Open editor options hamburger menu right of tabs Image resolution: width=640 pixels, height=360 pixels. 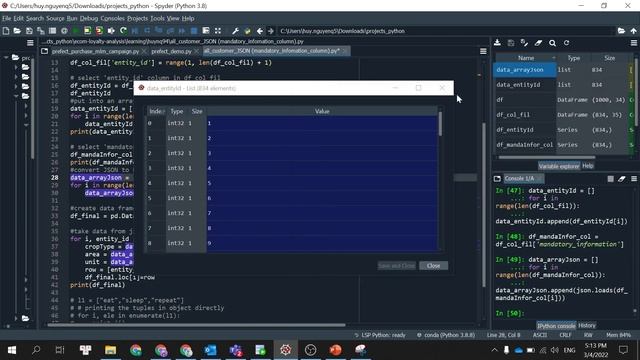(483, 51)
